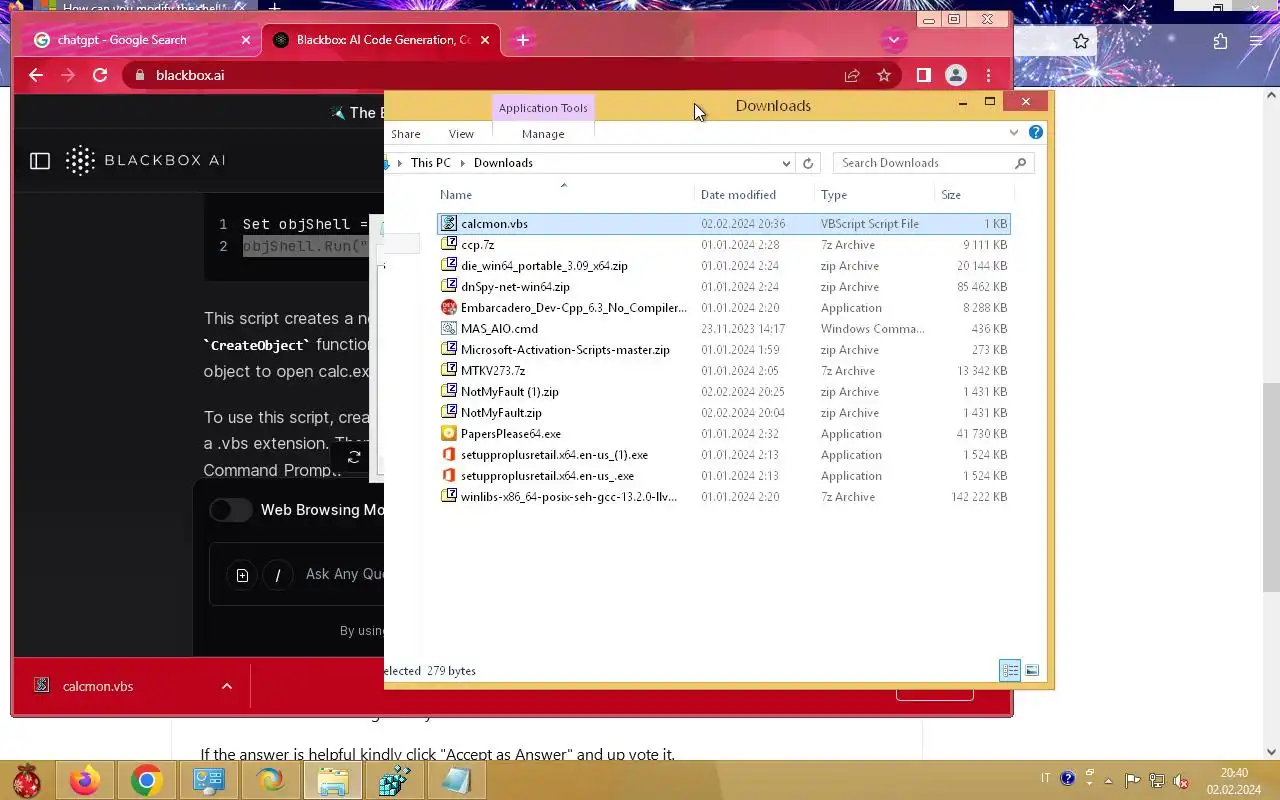Screen dimensions: 1280x800
Task: Go back in the Chrome window
Action: coord(36,75)
